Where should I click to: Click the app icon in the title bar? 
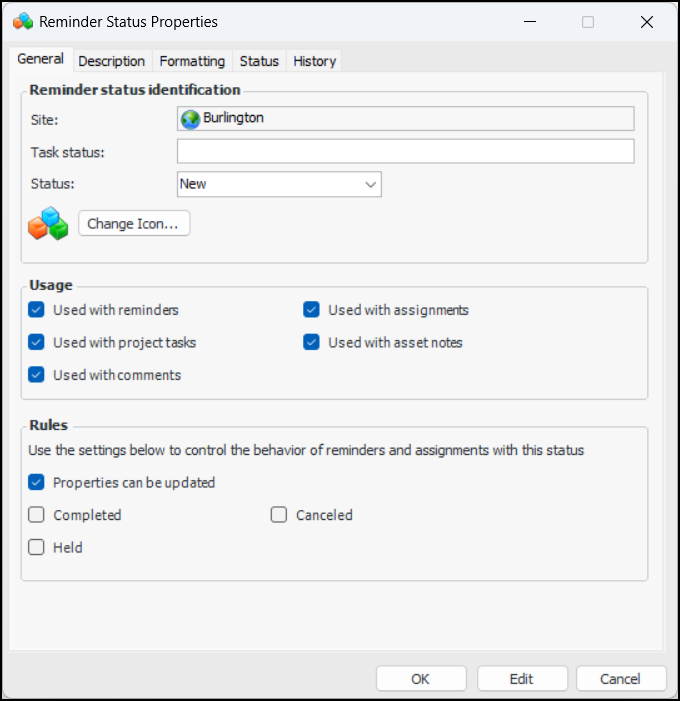22,21
